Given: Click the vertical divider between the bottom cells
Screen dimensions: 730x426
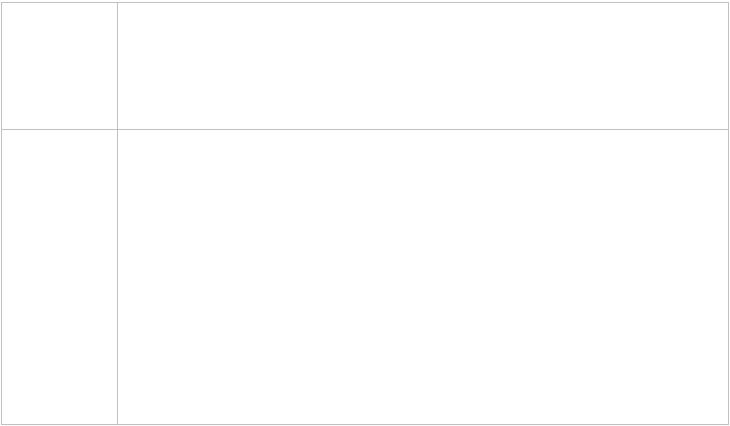Looking at the screenshot, I should (117, 276).
